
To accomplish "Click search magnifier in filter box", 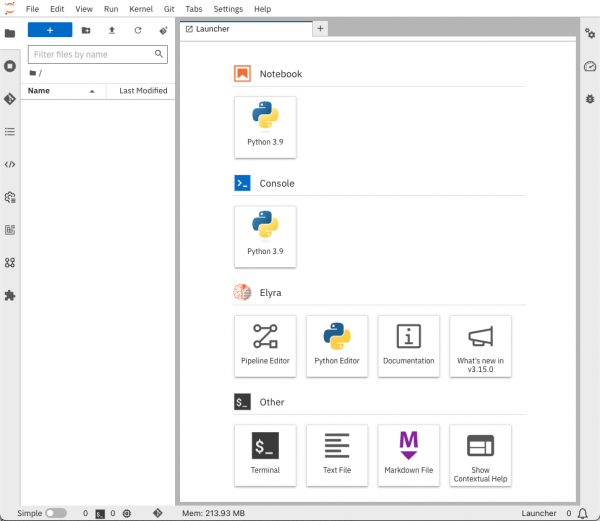I will click(x=158, y=54).
